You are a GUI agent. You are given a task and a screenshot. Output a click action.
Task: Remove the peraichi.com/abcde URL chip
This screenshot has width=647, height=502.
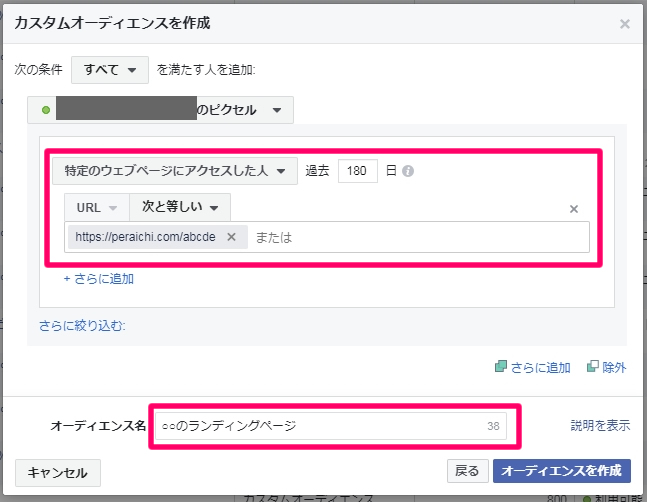point(231,237)
